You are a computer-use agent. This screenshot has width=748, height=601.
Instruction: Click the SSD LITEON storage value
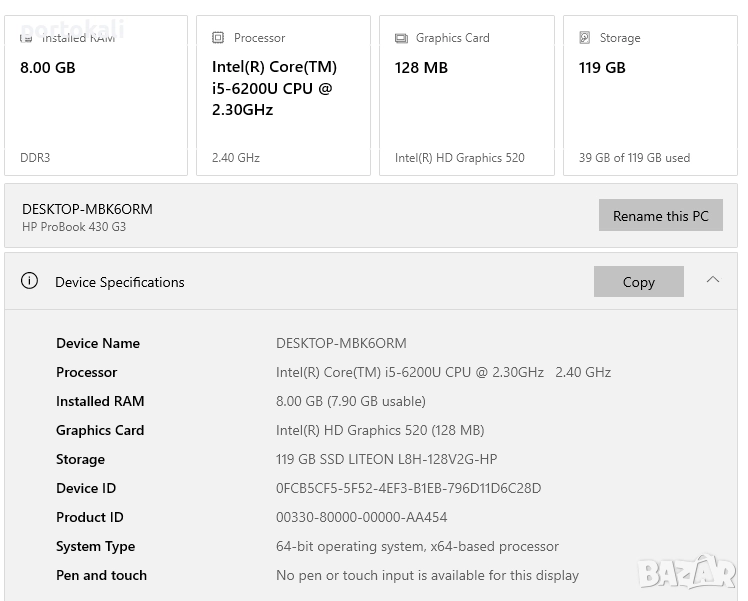click(x=386, y=459)
